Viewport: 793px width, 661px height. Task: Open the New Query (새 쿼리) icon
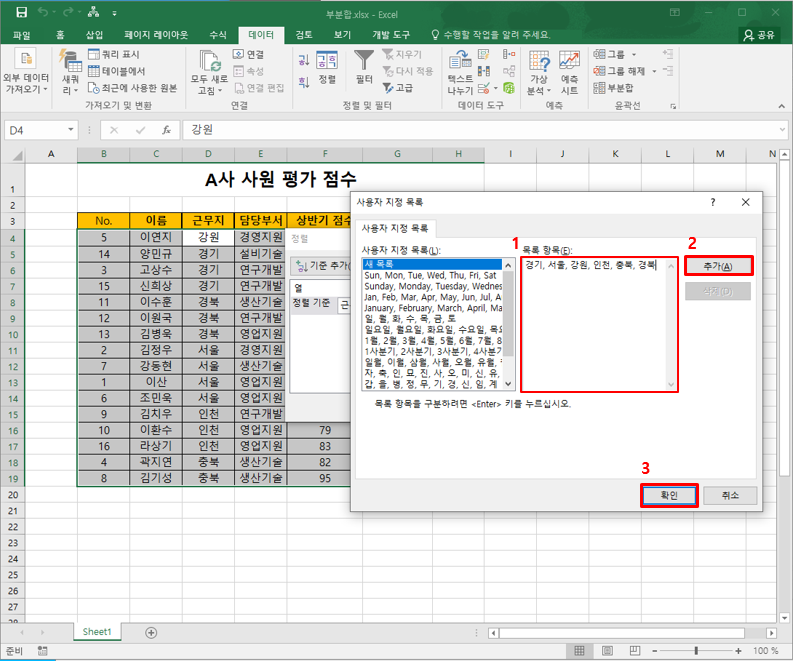click(70, 61)
